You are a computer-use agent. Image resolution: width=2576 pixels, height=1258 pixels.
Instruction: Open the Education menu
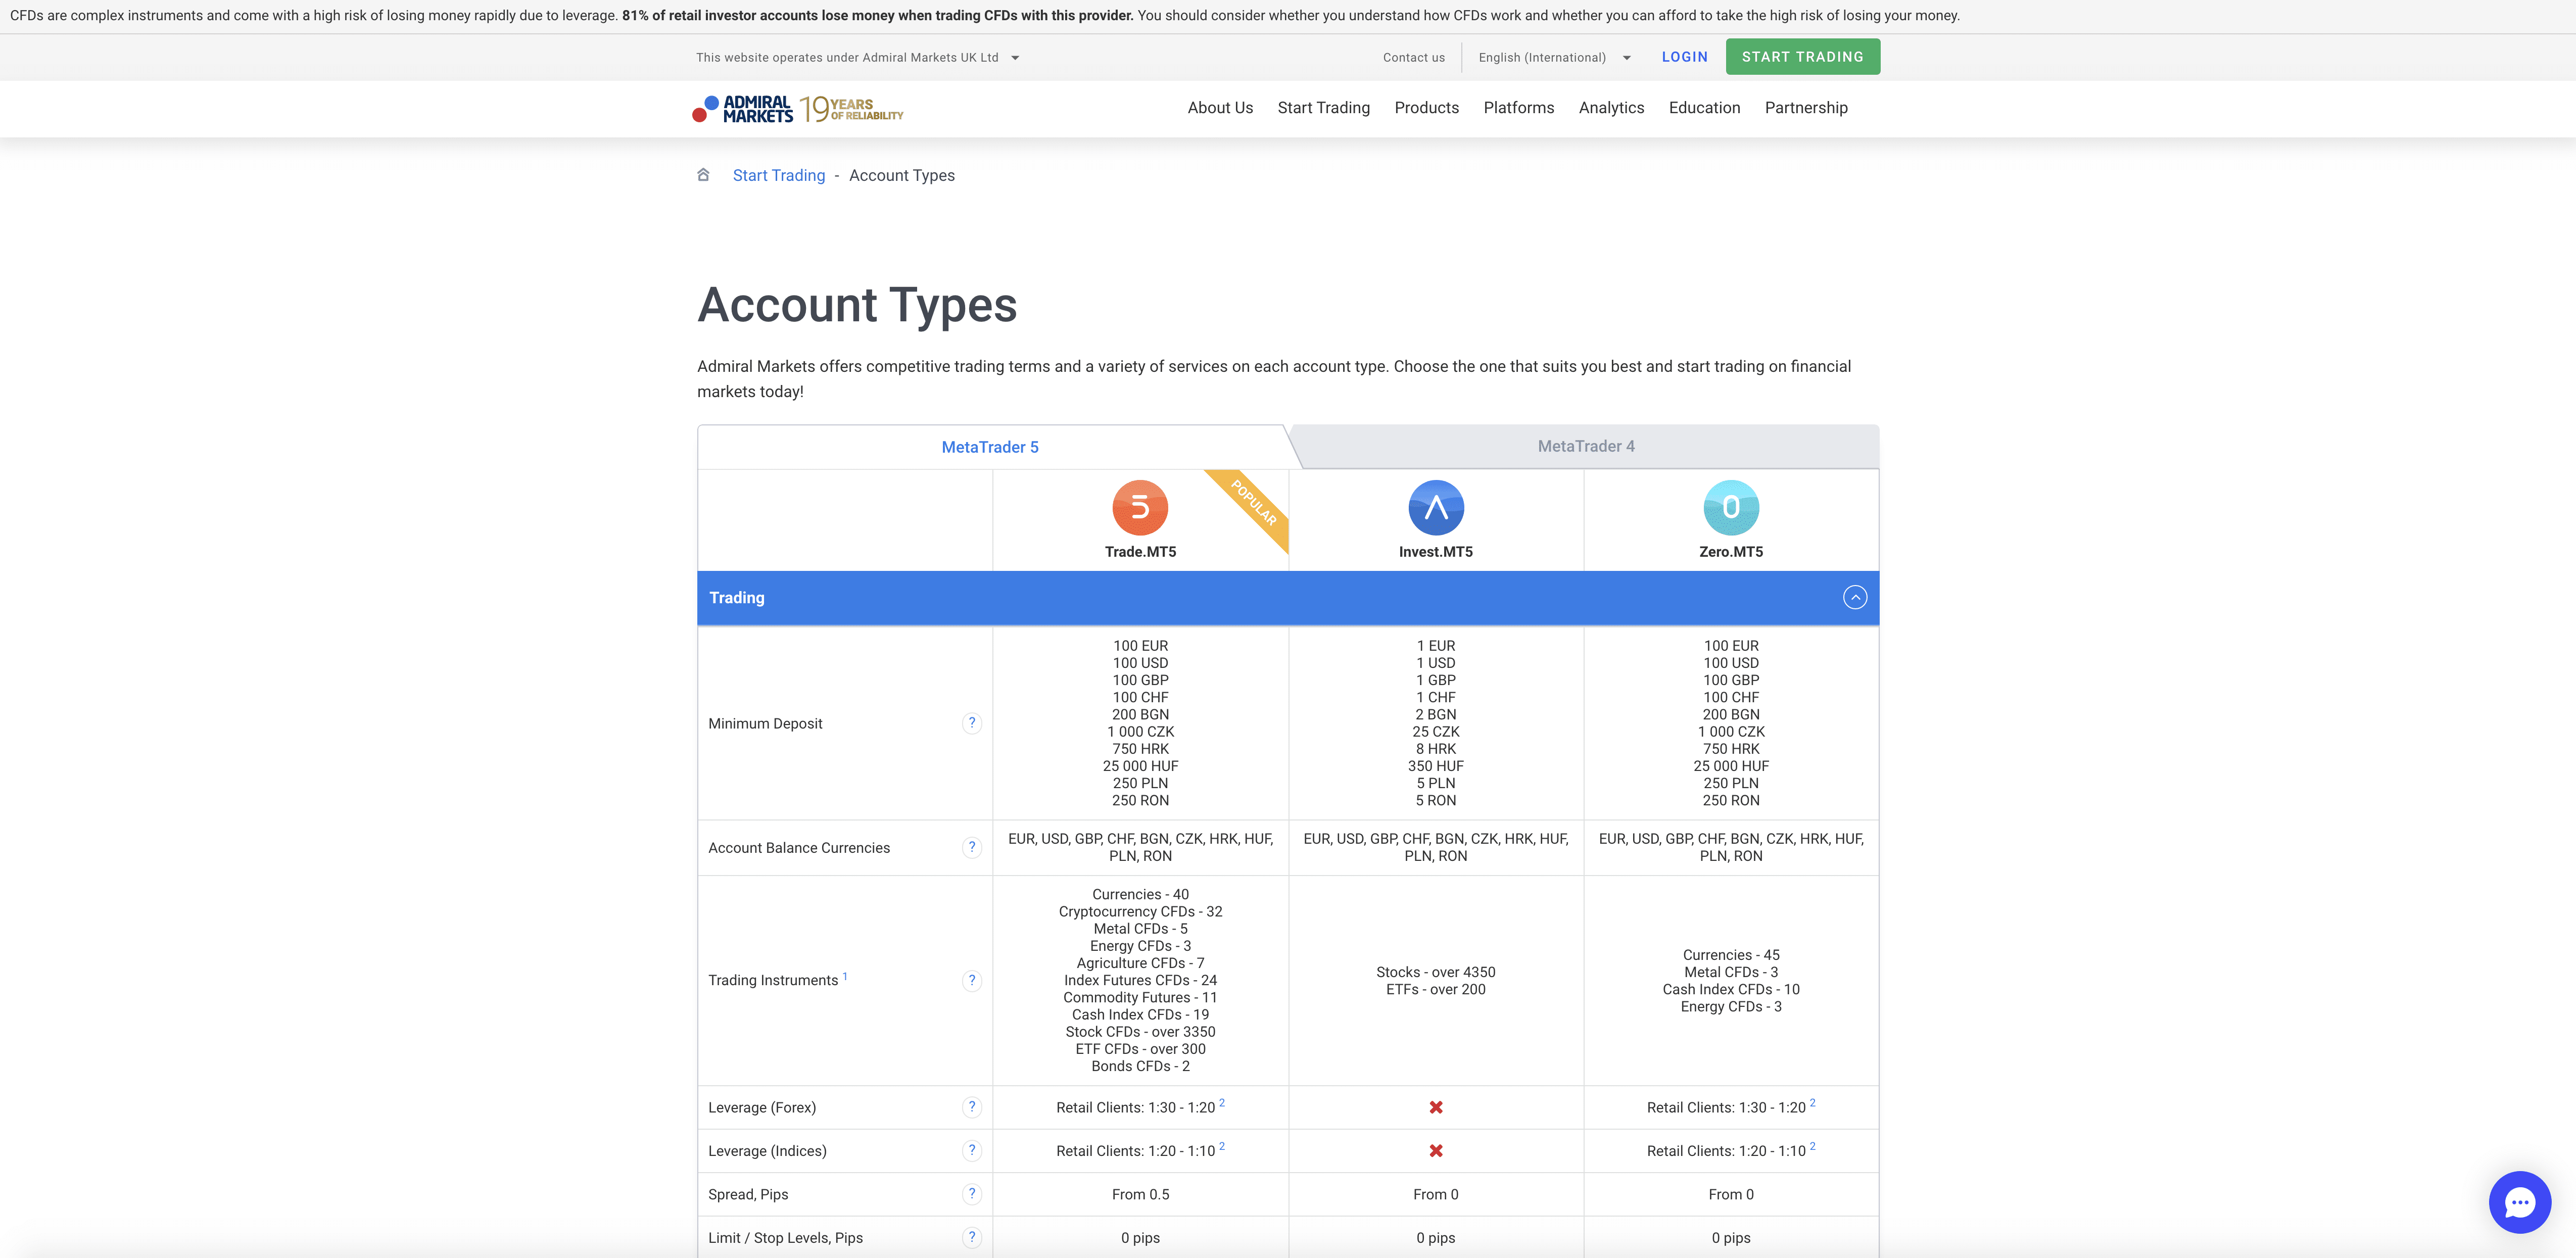coord(1704,108)
